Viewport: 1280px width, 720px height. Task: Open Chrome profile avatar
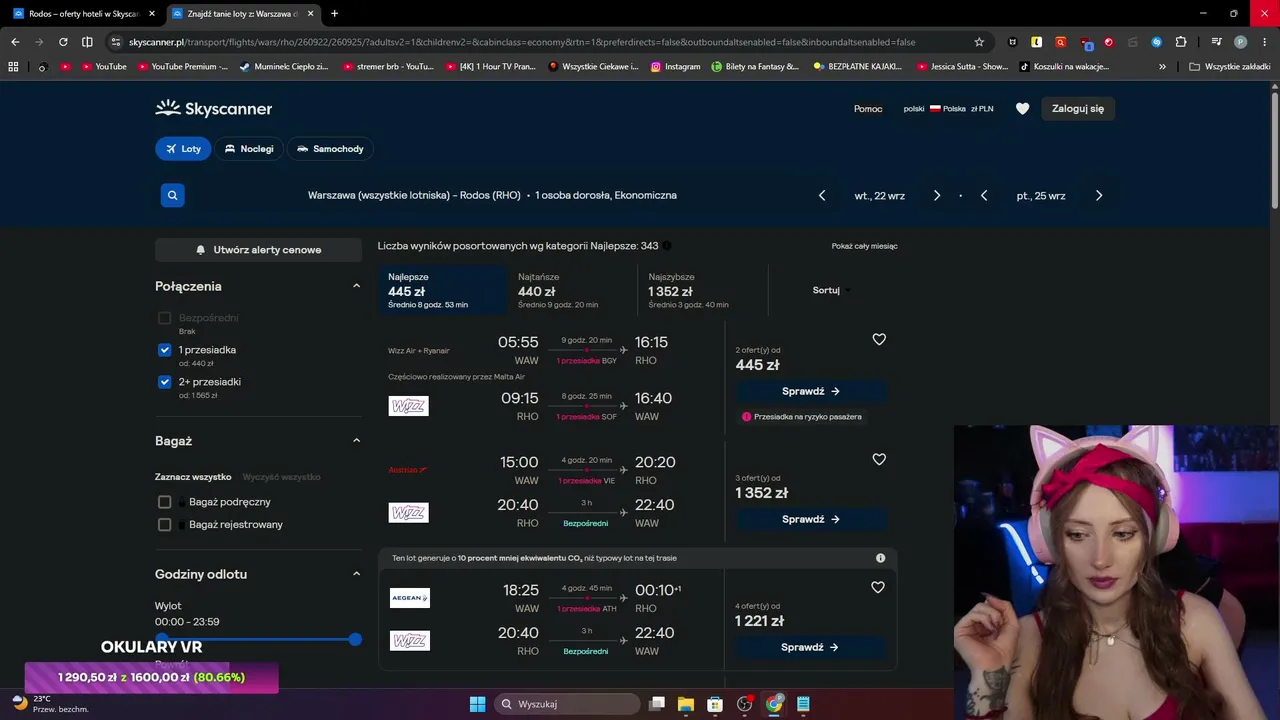coord(1241,42)
